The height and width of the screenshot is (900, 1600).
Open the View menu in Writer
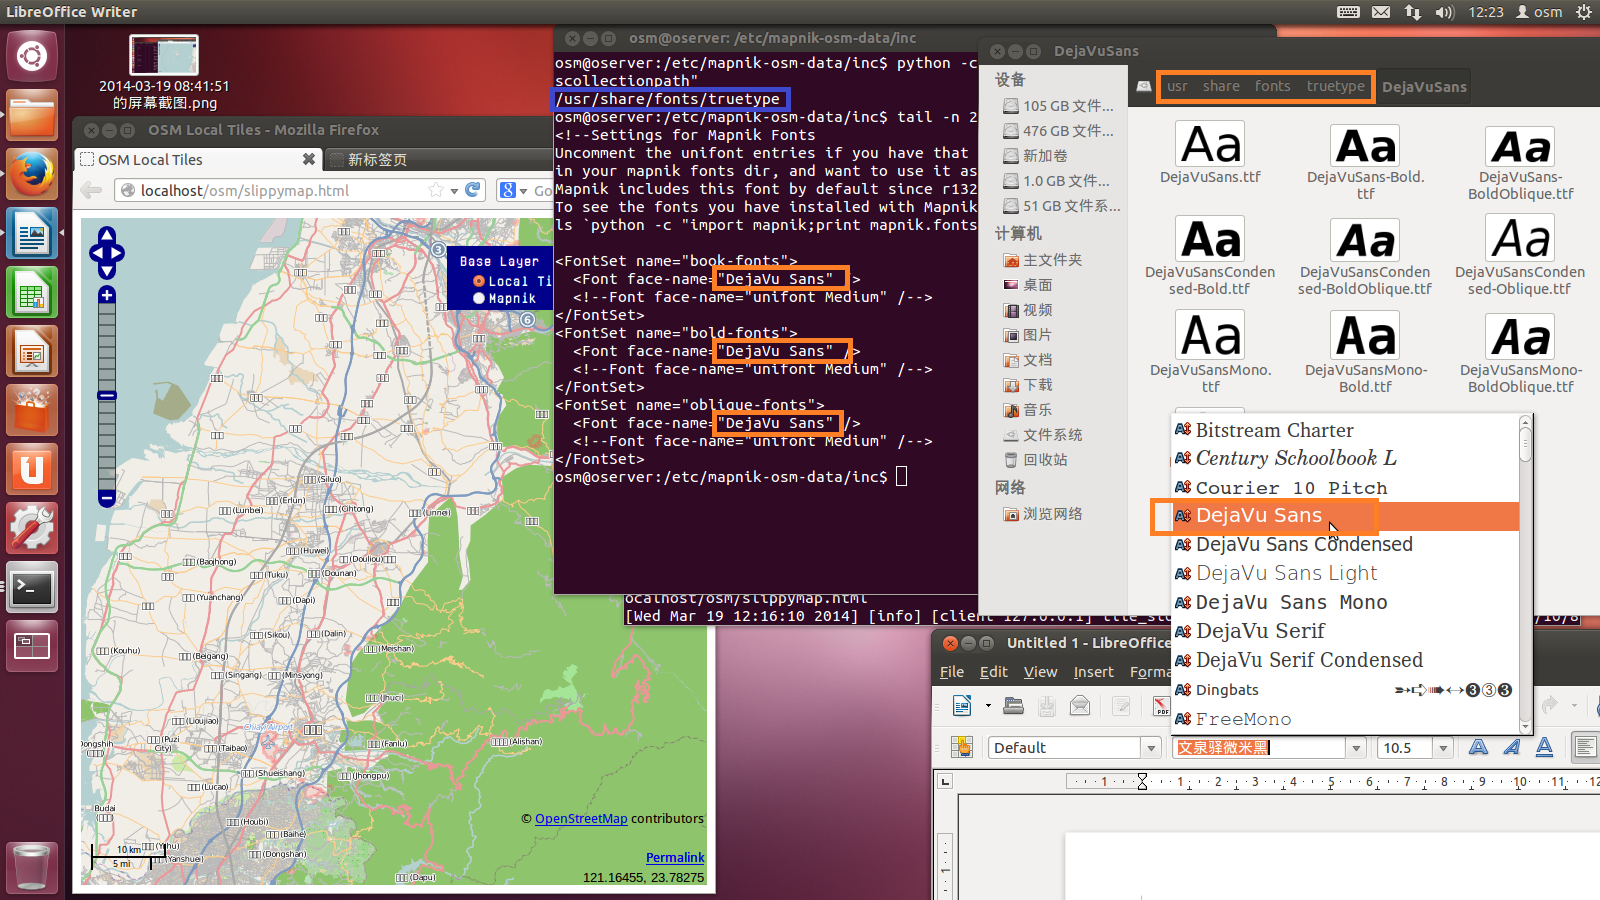point(1040,672)
